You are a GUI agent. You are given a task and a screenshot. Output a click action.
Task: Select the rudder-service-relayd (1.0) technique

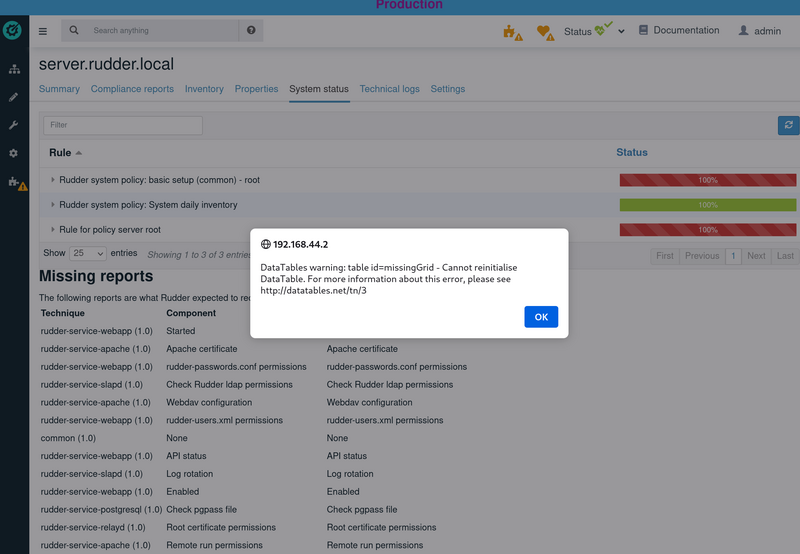click(93, 527)
